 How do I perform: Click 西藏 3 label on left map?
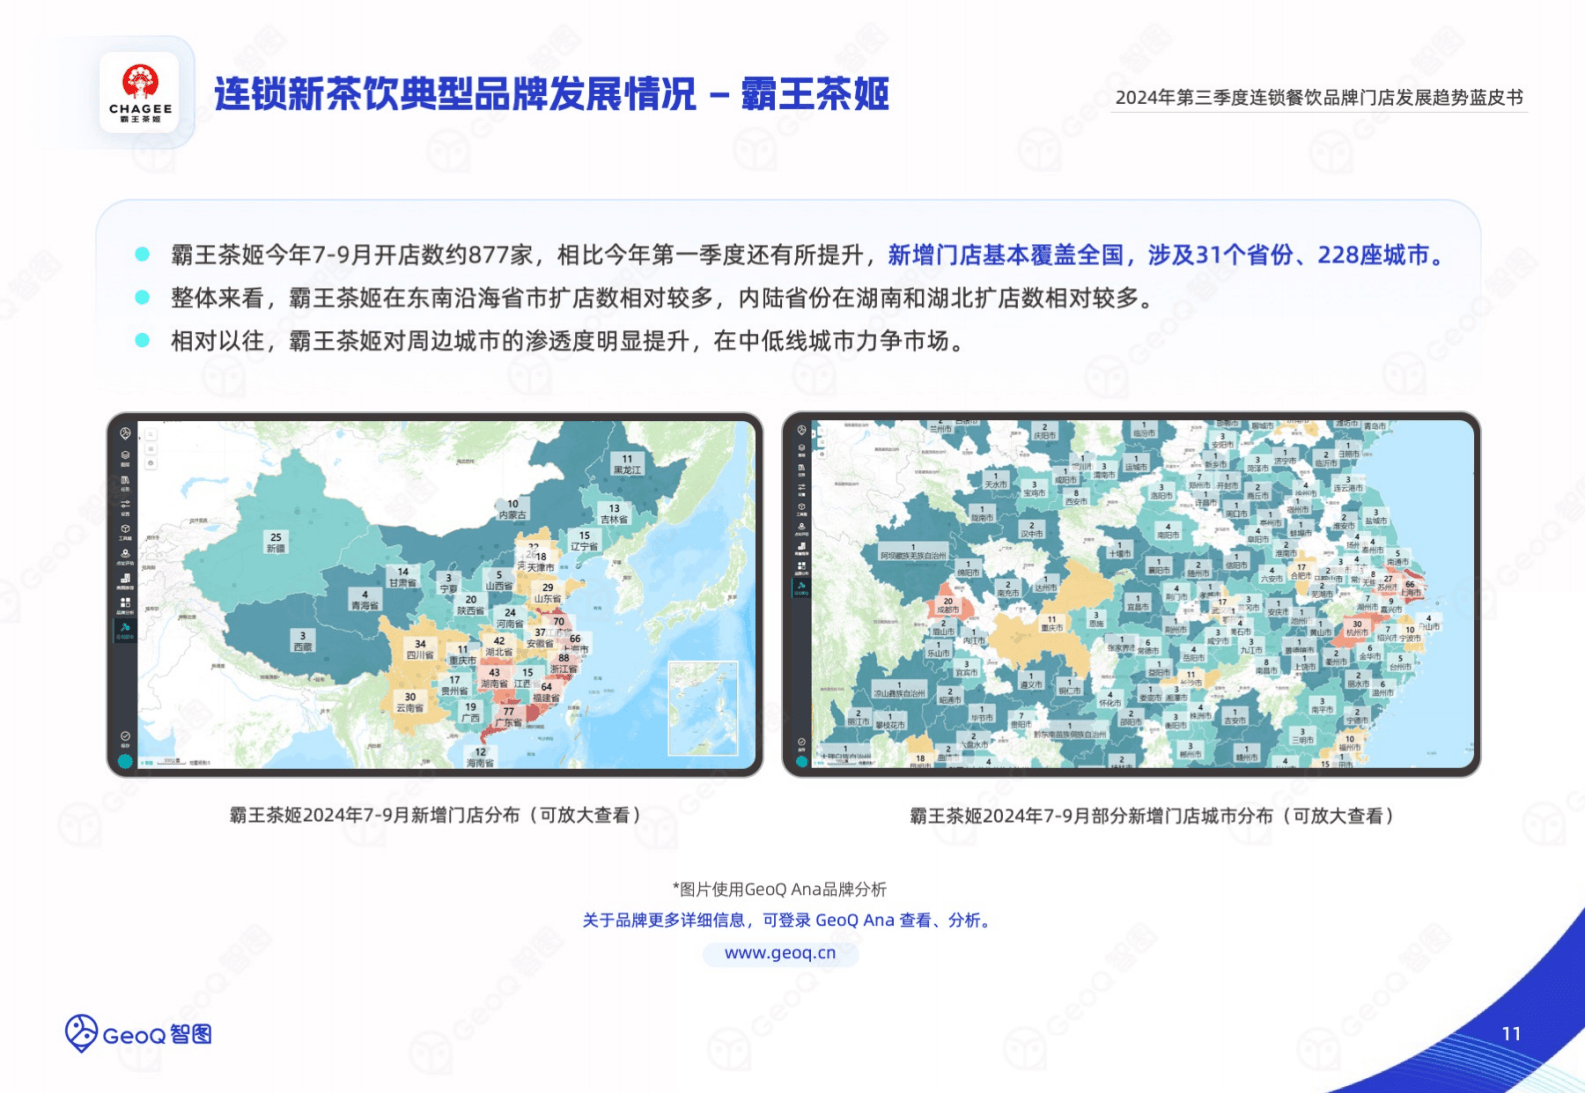(302, 641)
